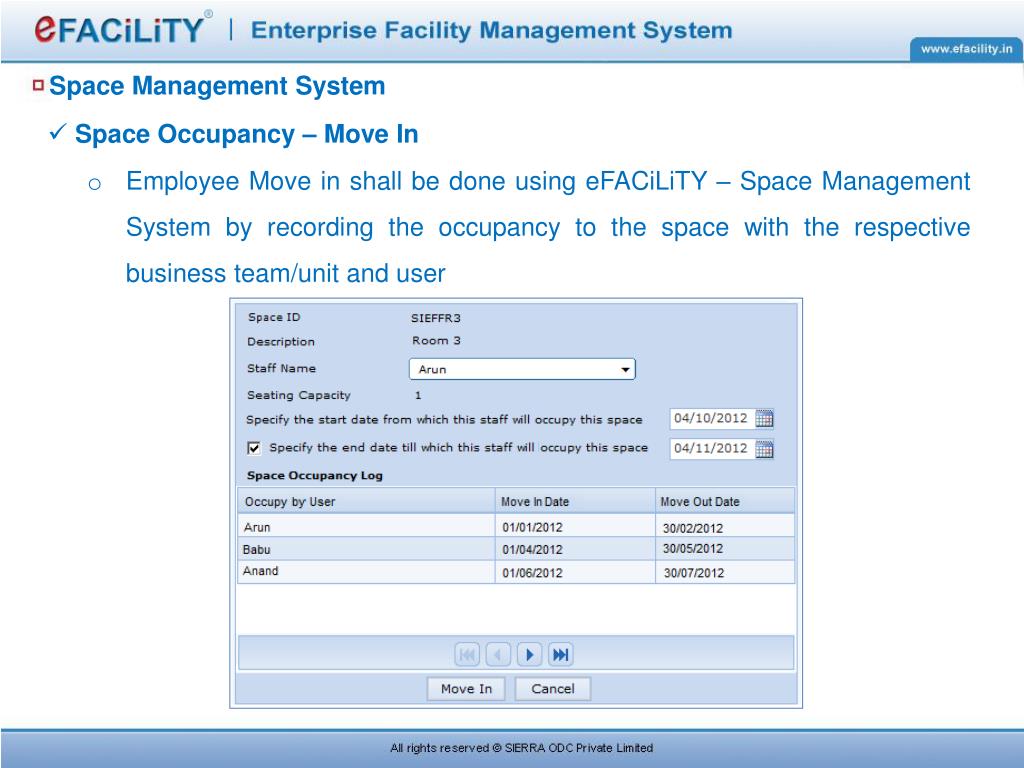
Task: Click the Space ID label
Action: 274,317
